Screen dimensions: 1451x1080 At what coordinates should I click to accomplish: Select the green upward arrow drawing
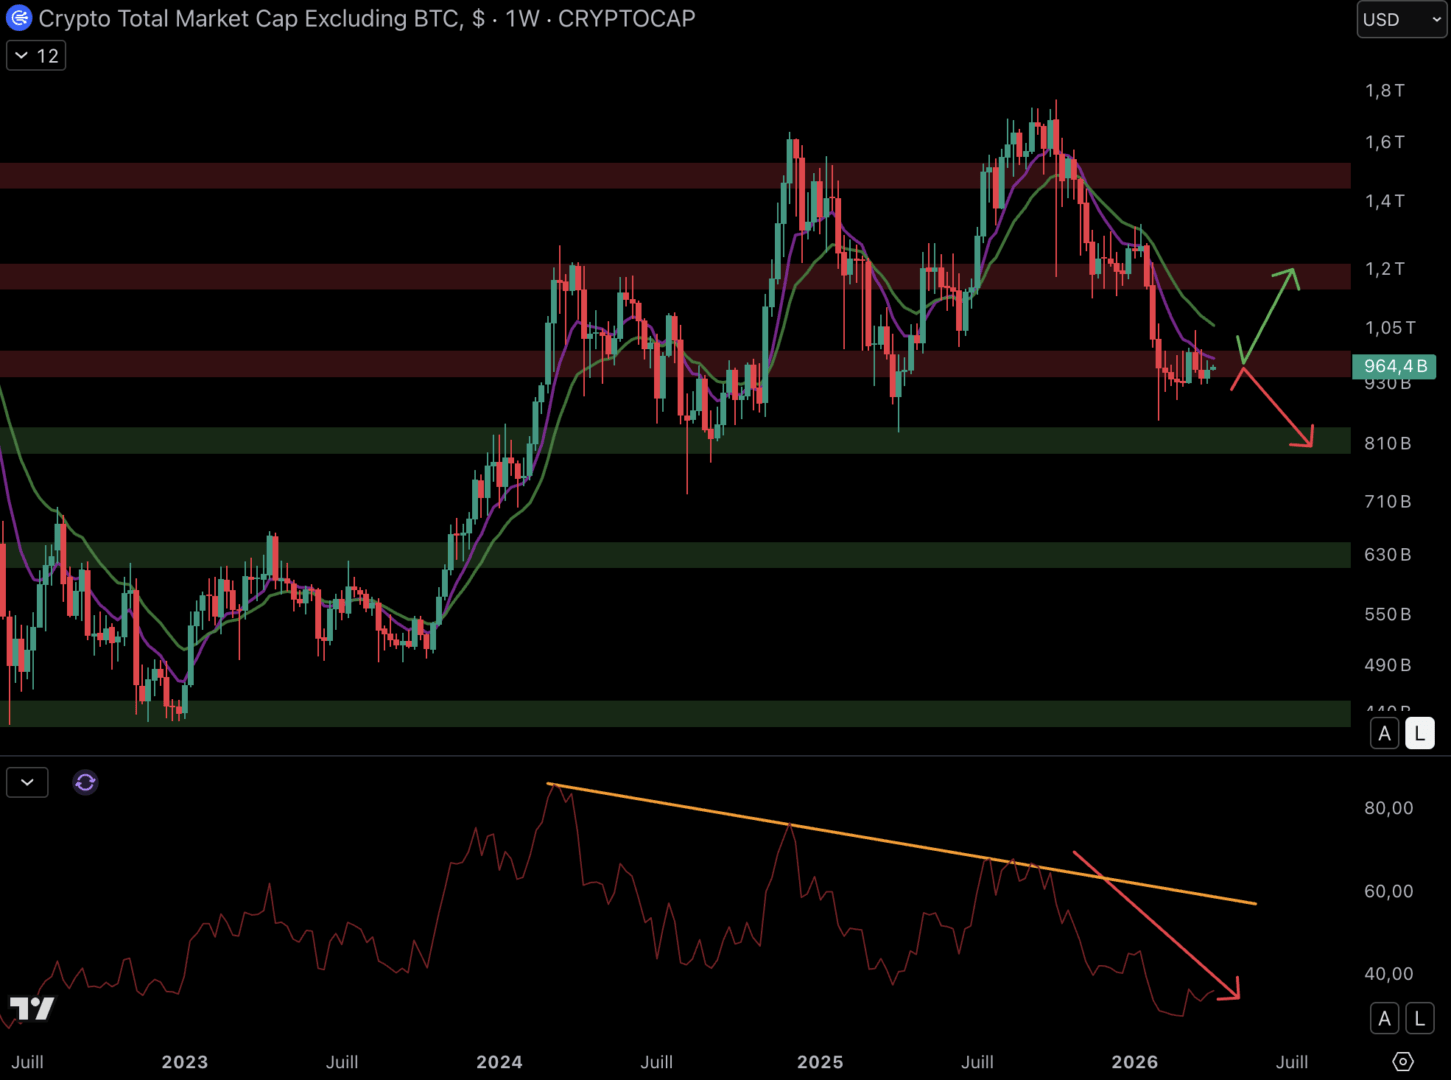tap(1268, 313)
